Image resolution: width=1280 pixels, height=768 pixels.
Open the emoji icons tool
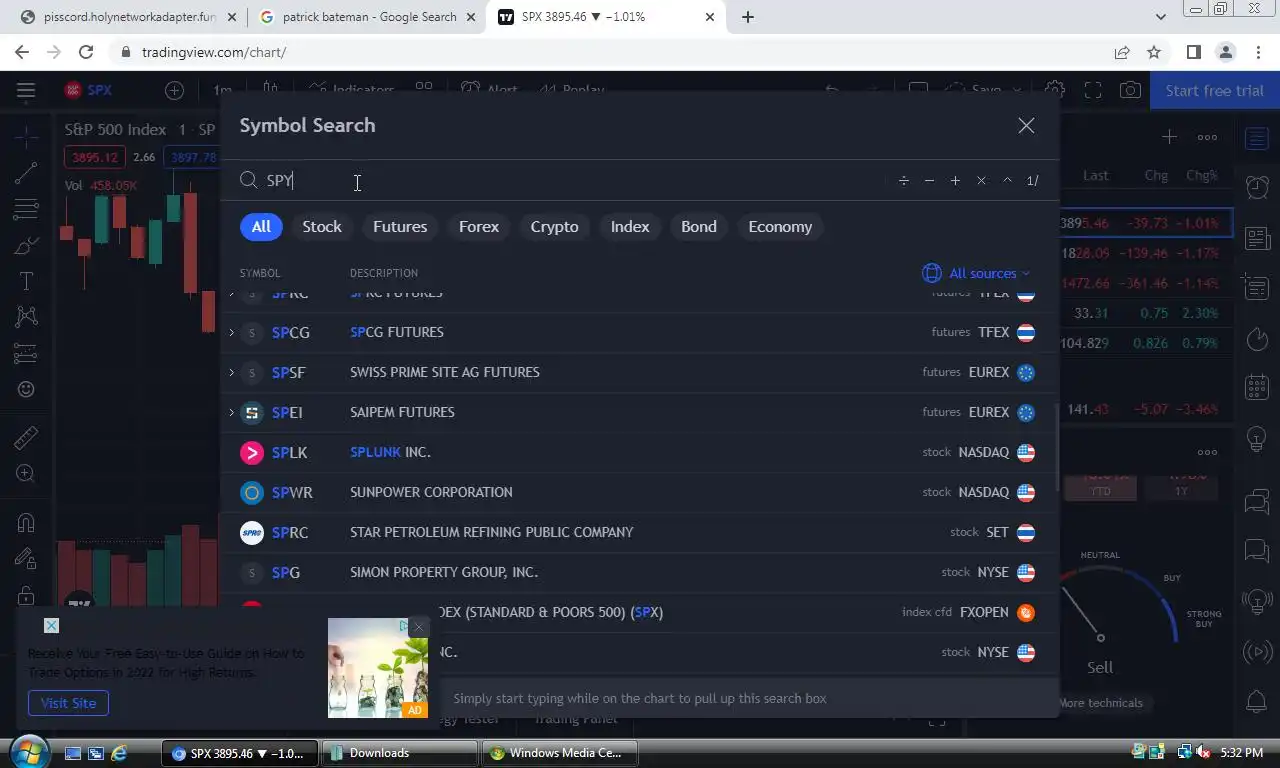(26, 389)
